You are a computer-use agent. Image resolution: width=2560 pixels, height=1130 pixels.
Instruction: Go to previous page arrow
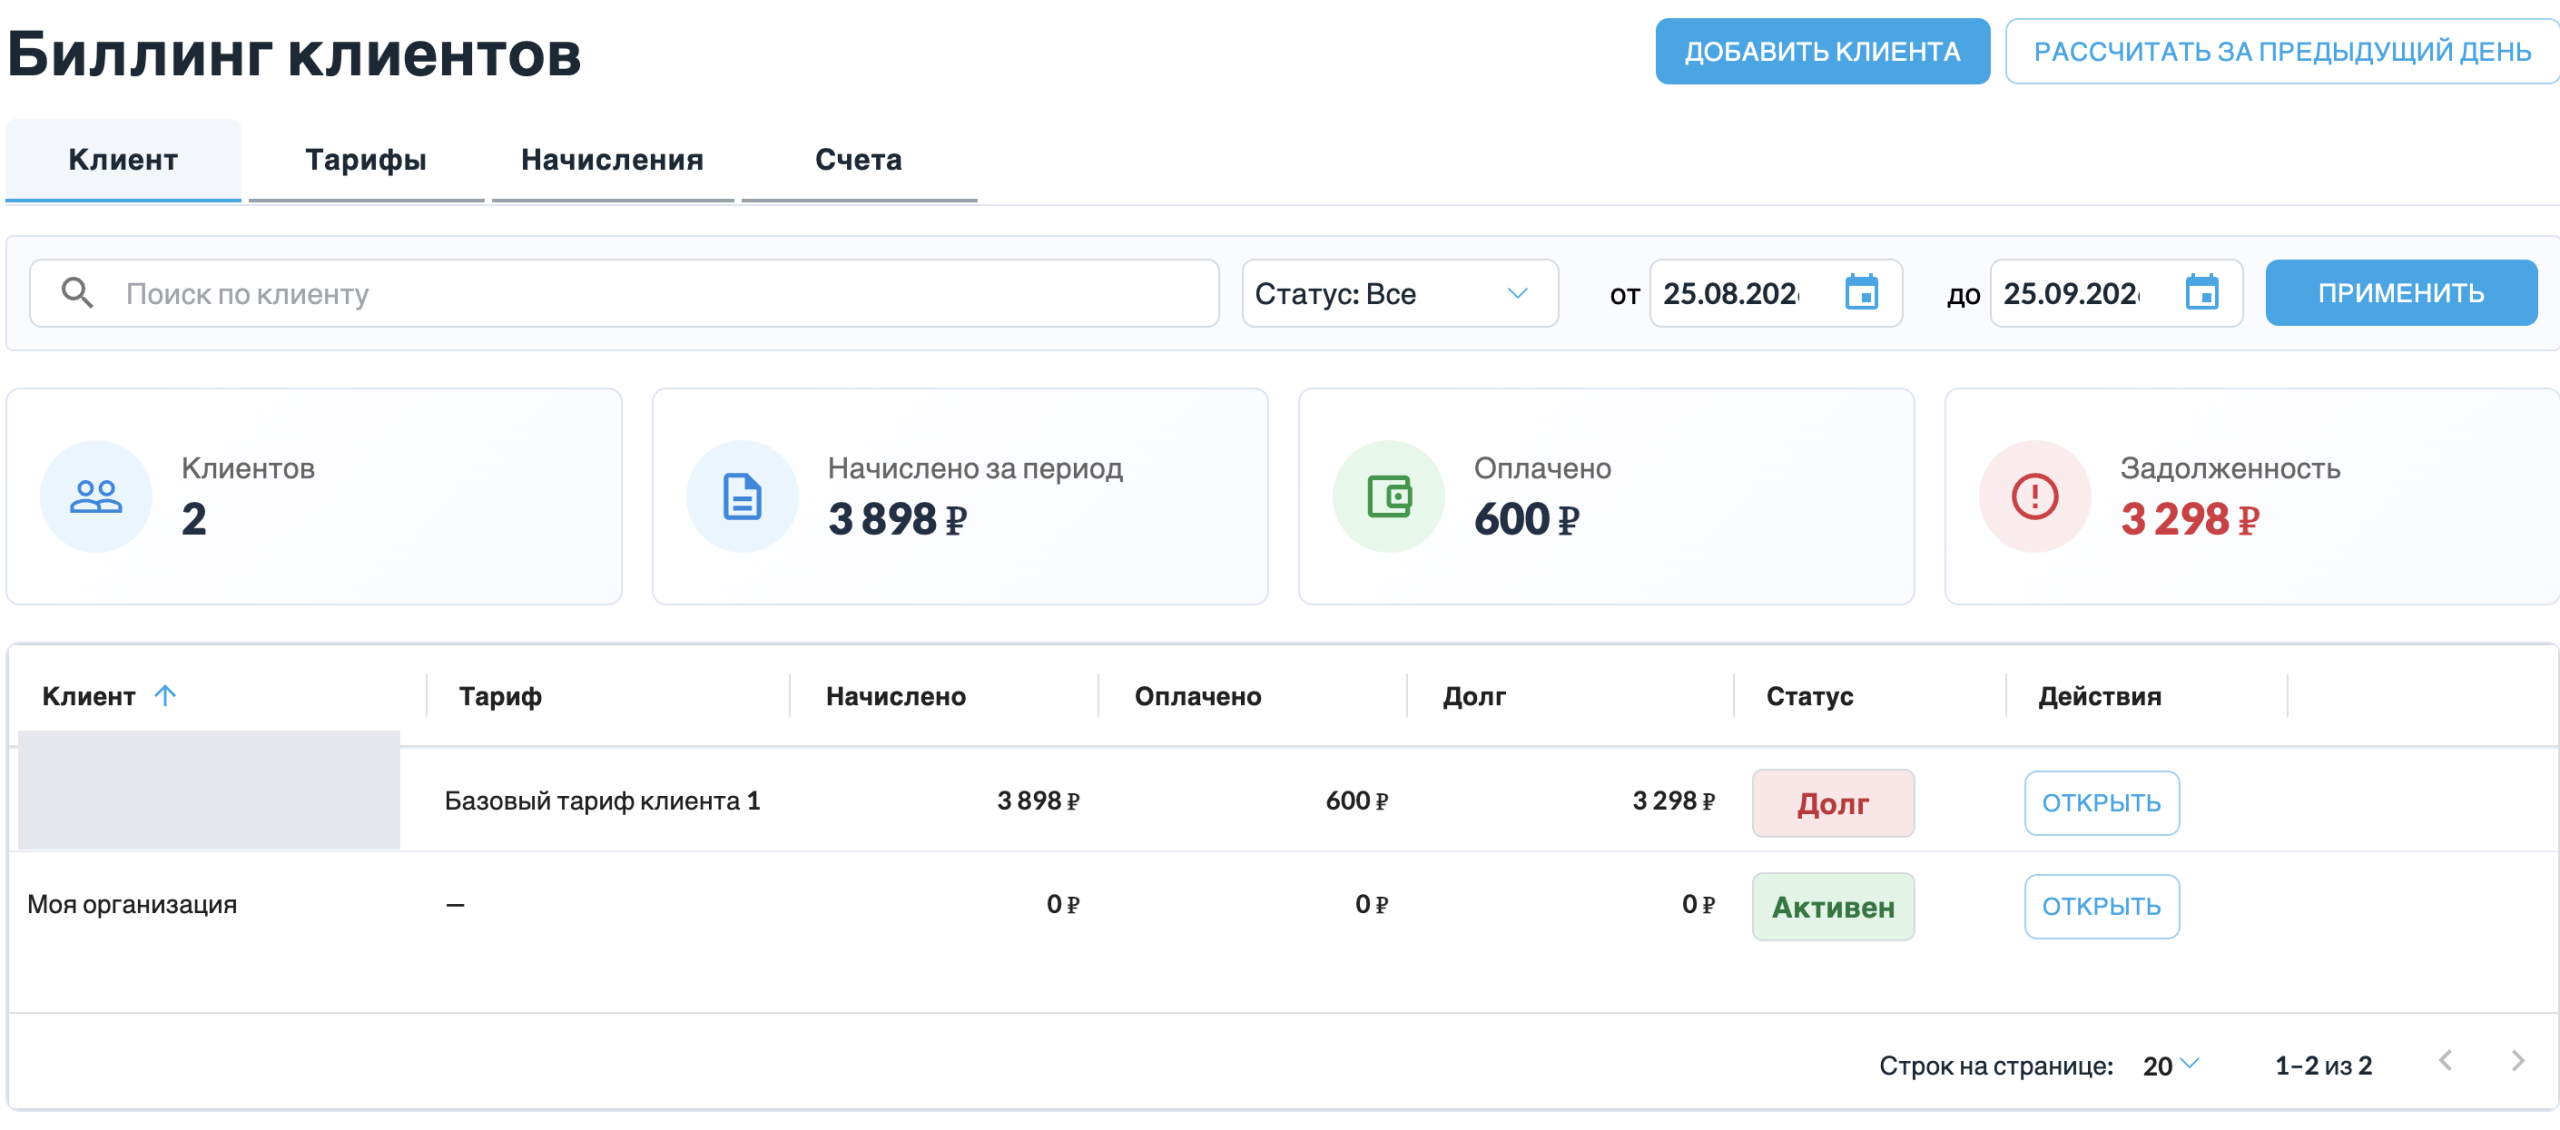[x=2445, y=1061]
